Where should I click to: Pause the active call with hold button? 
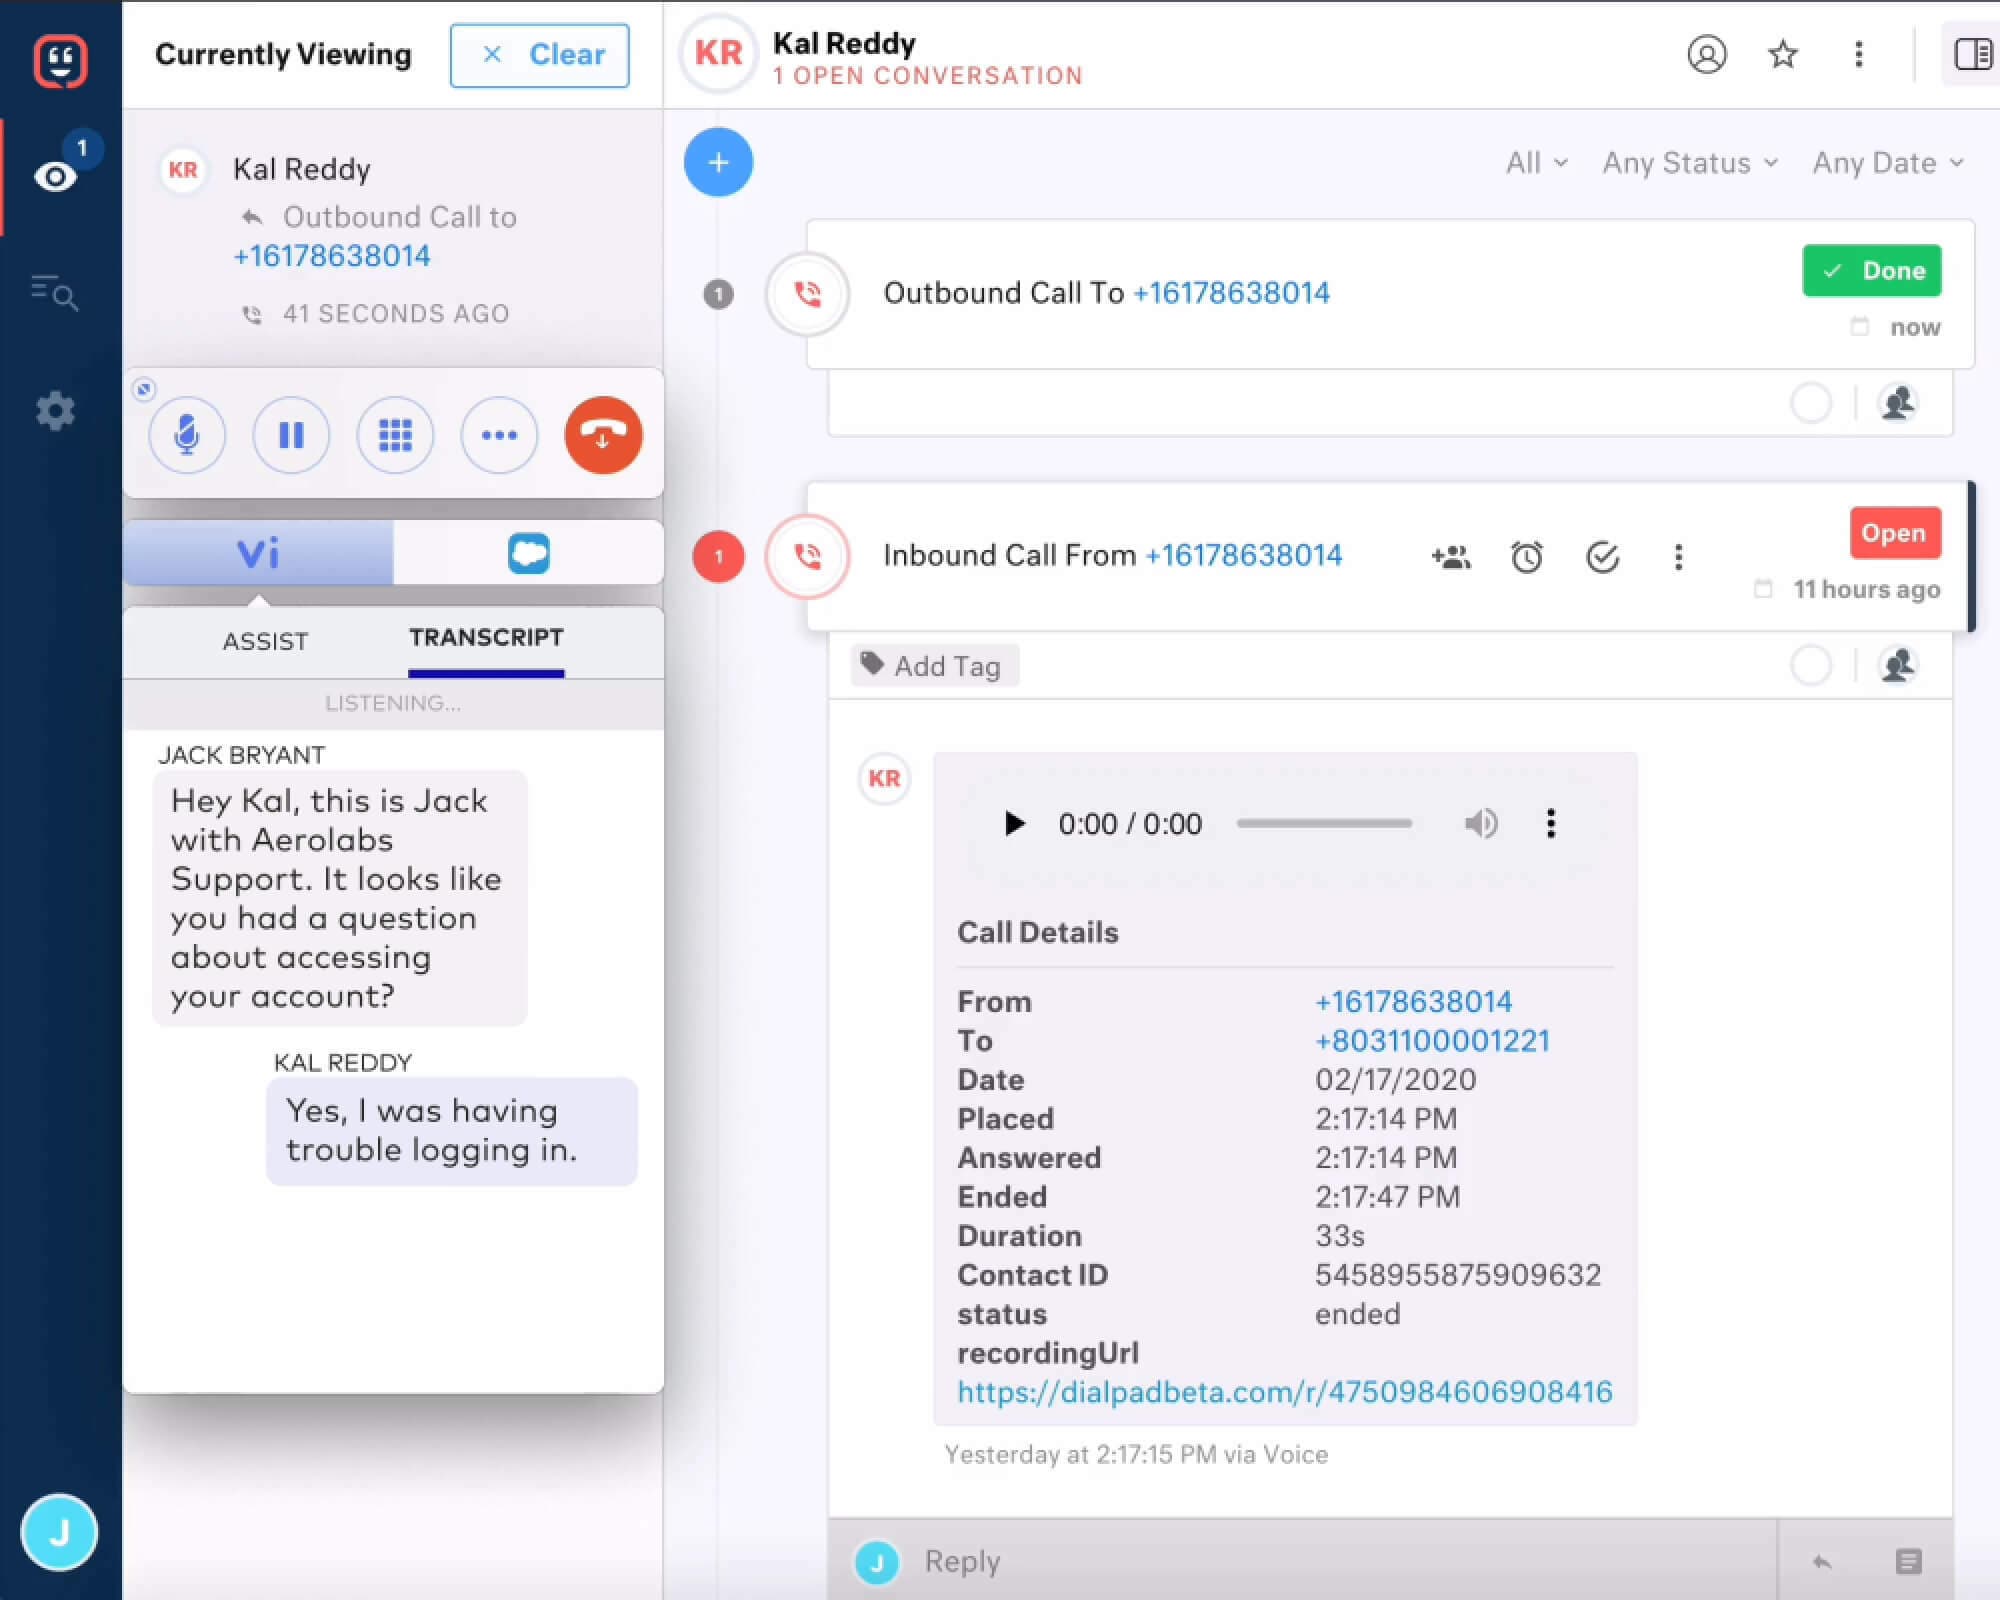click(291, 435)
